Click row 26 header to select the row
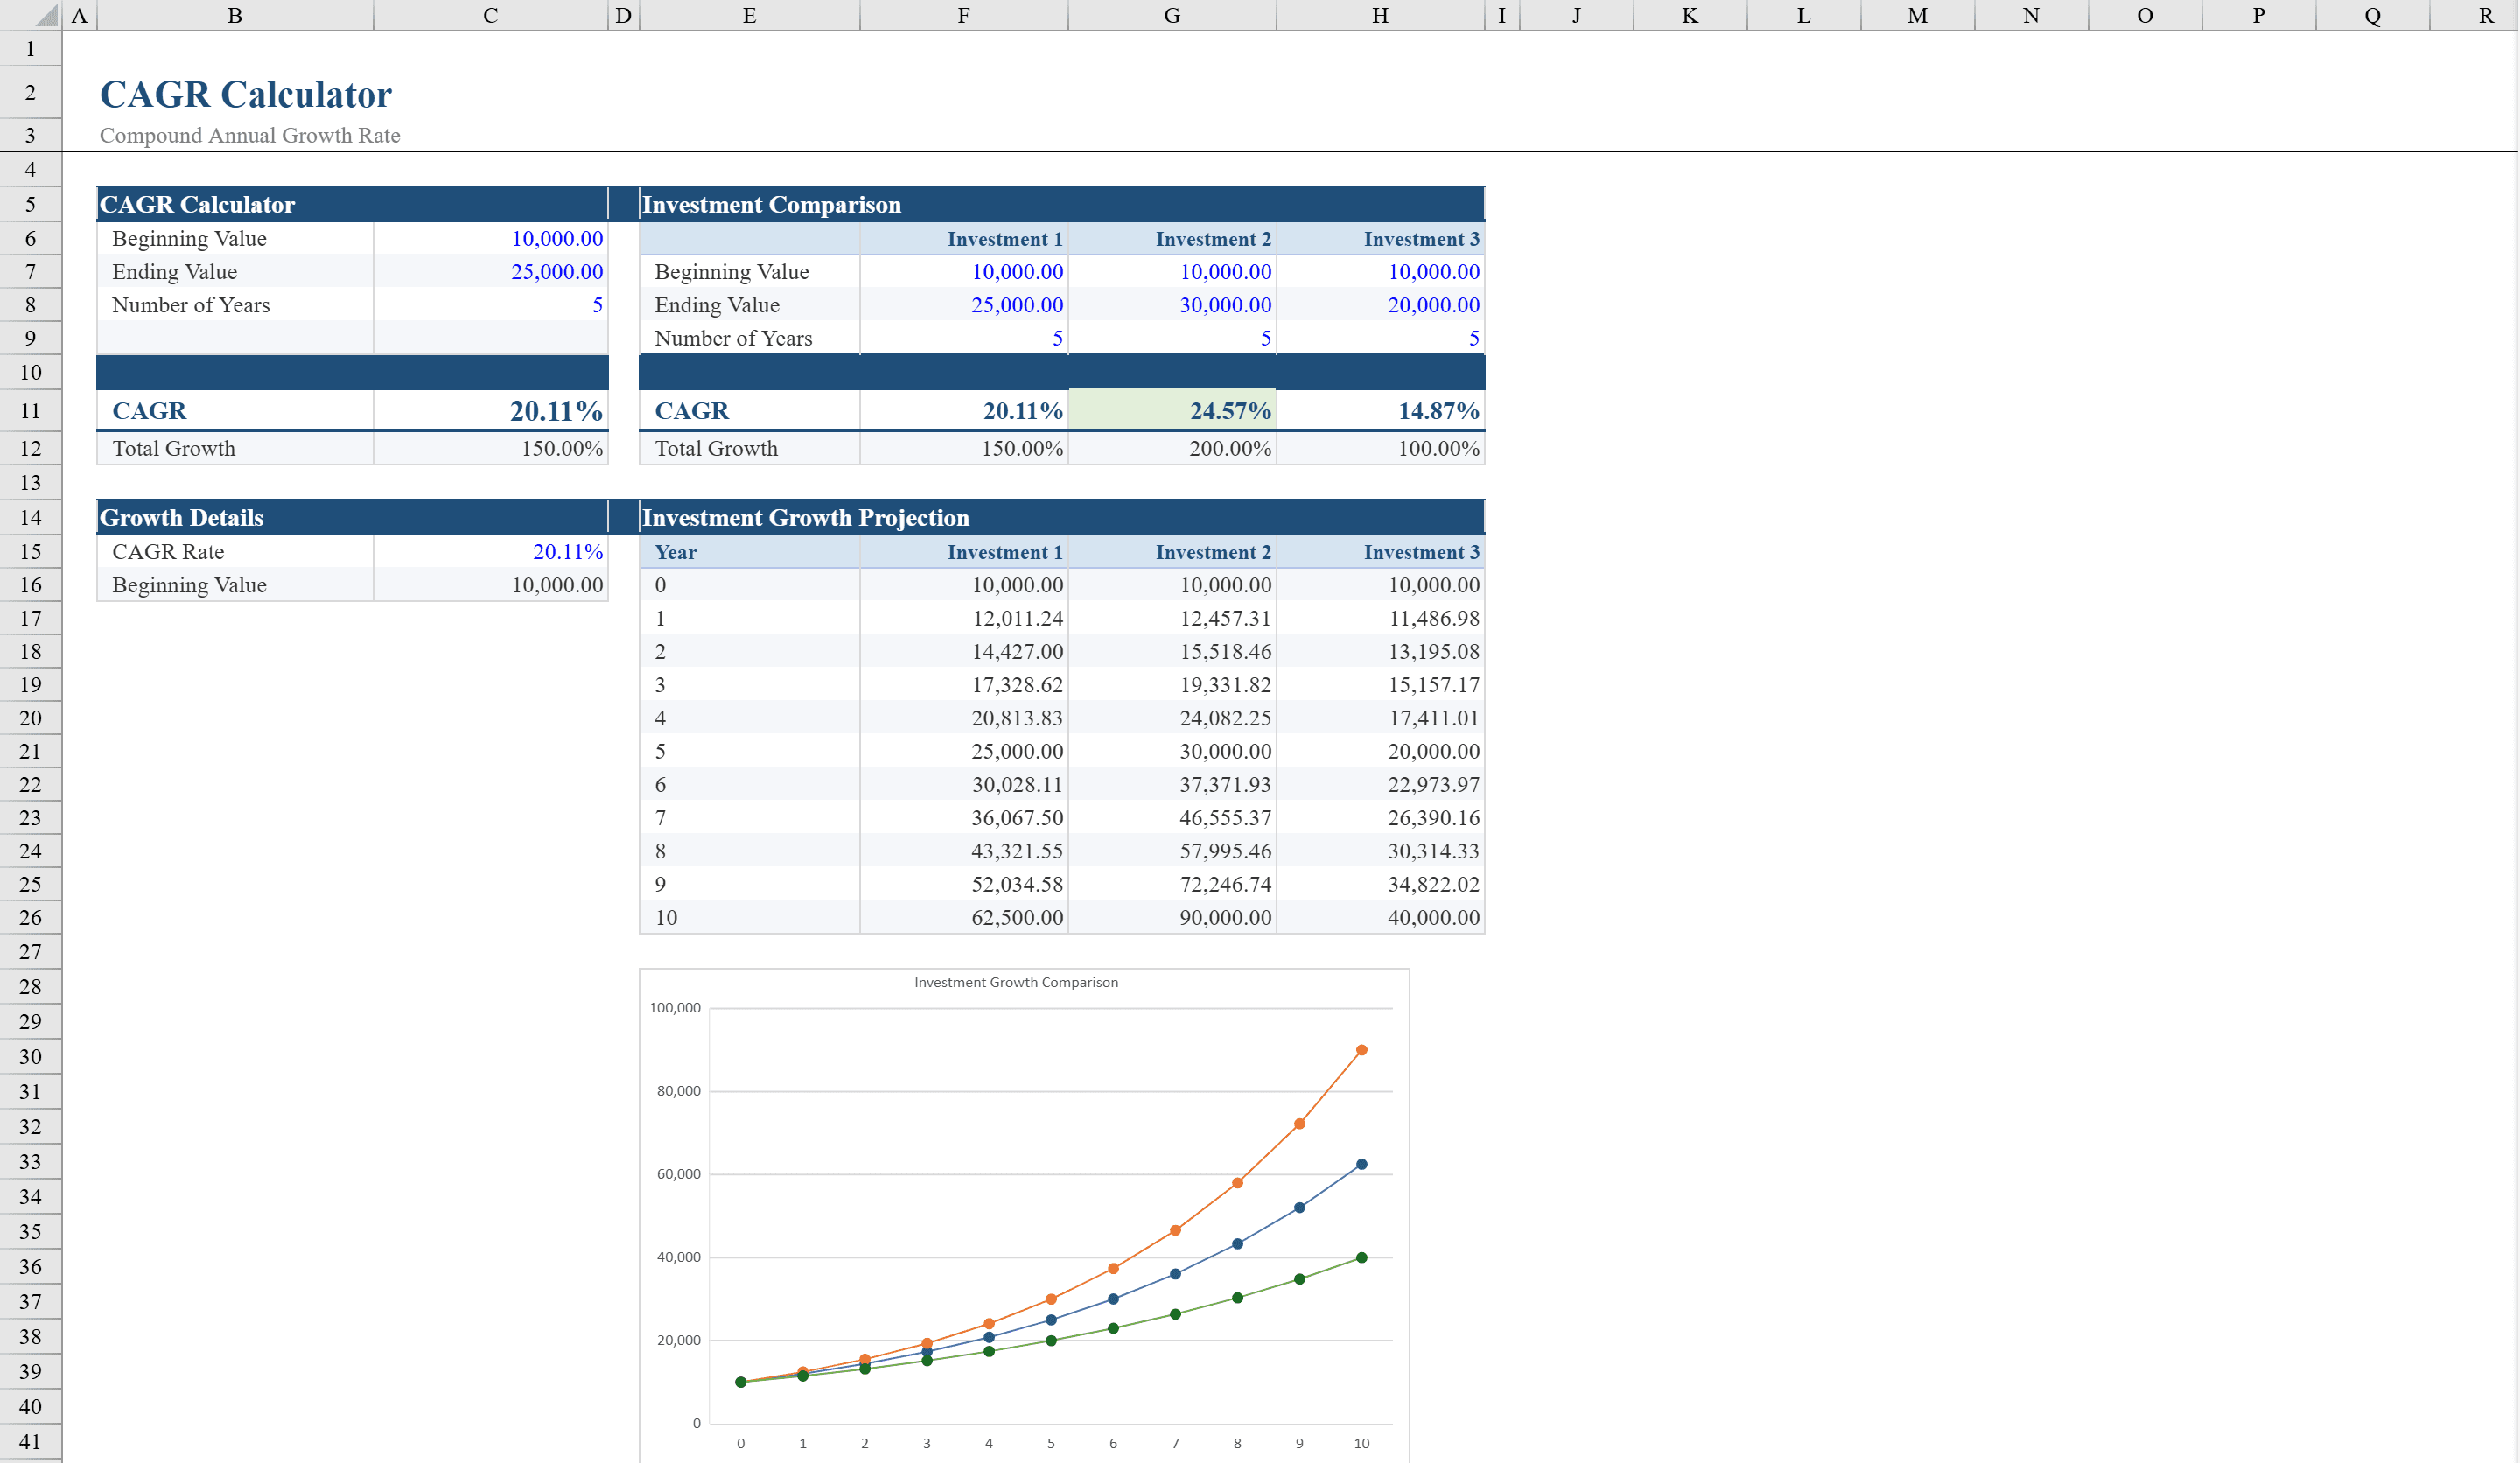This screenshot has height=1463, width=2520. (30, 917)
